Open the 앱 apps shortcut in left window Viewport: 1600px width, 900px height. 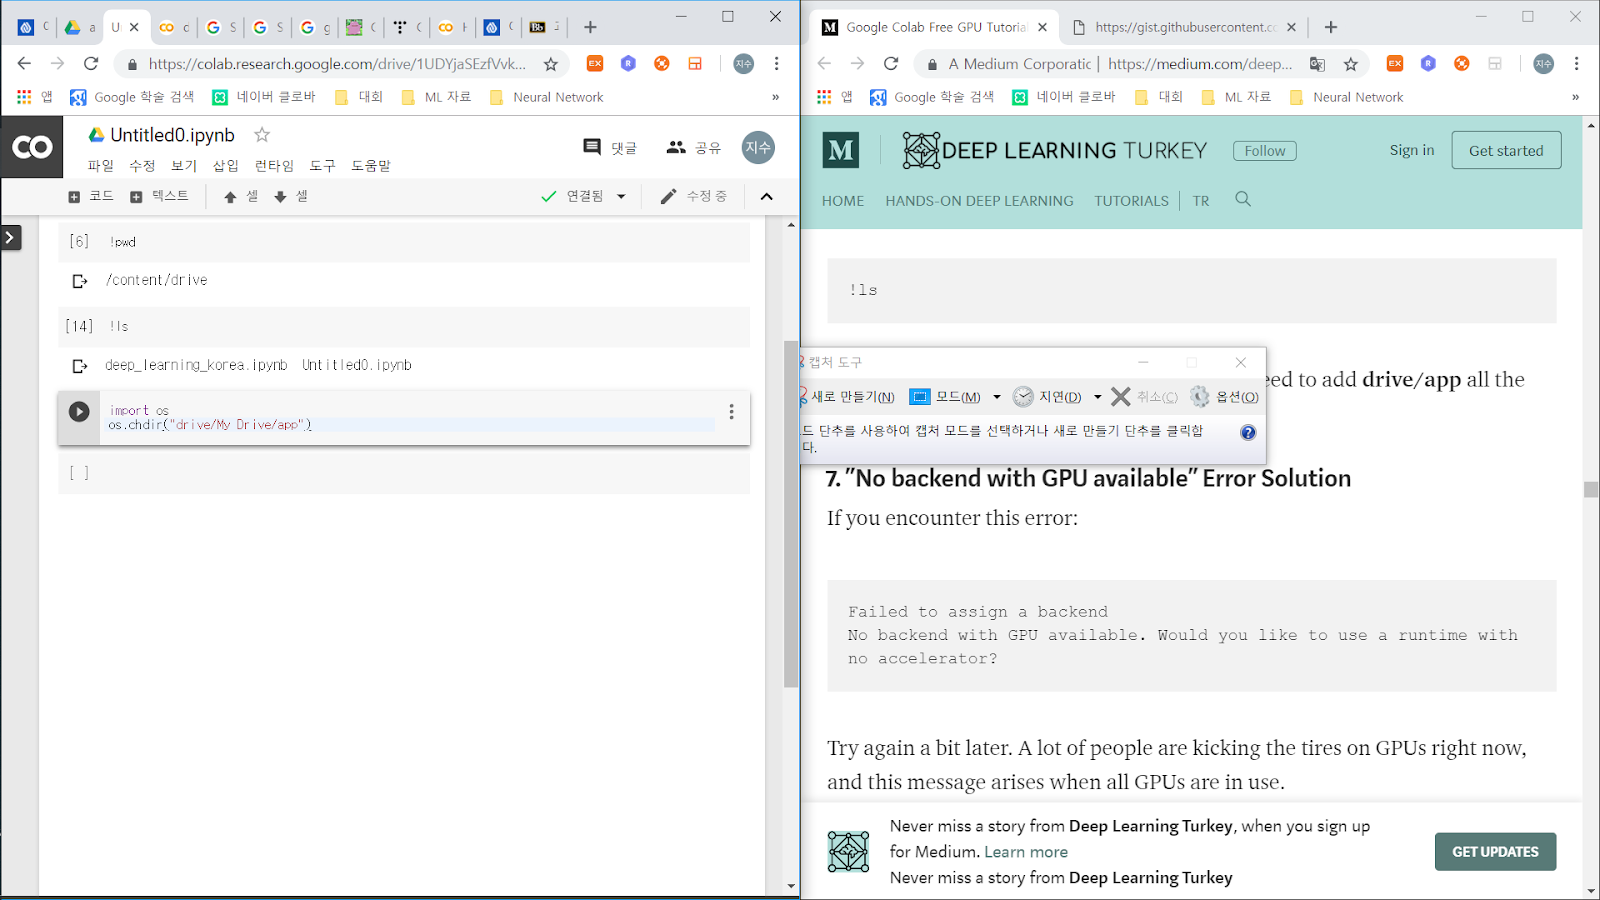pyautogui.click(x=34, y=97)
